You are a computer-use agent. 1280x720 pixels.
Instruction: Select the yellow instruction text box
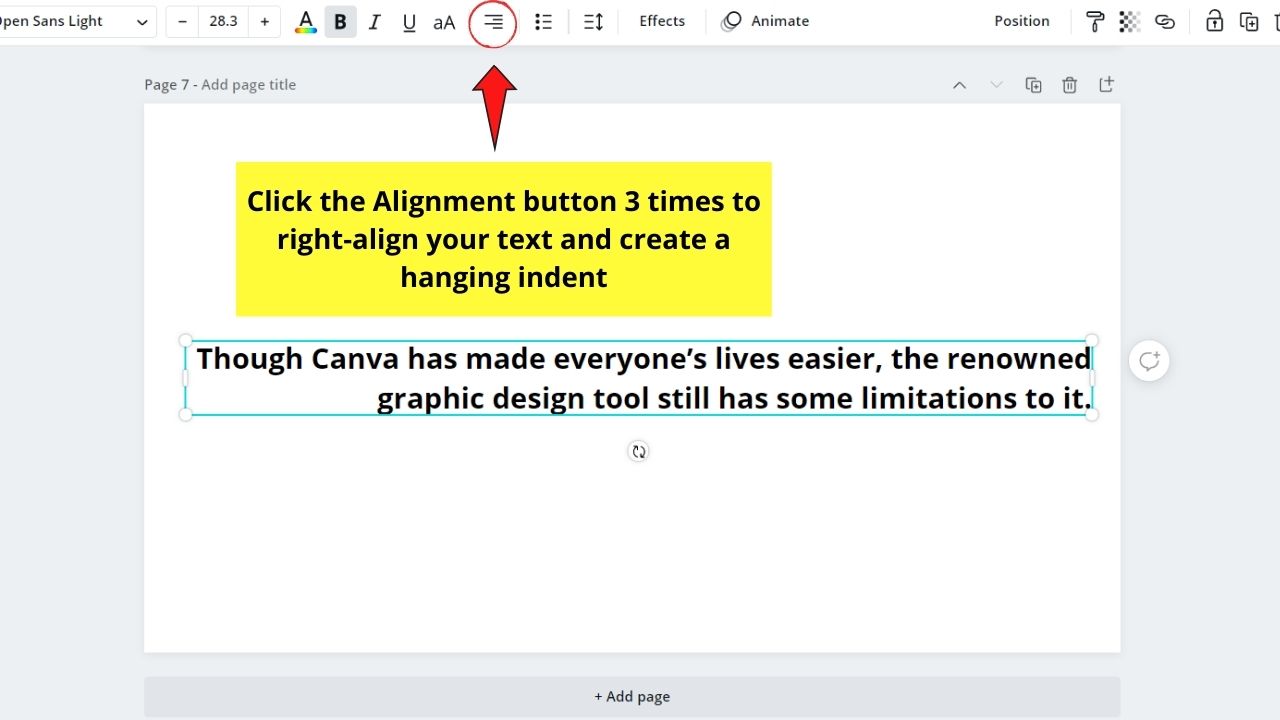(504, 239)
